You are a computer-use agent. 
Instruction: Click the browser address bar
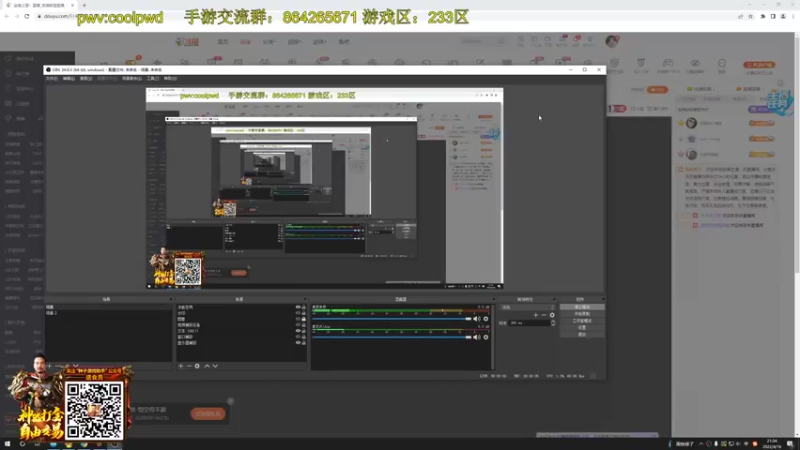point(388,16)
